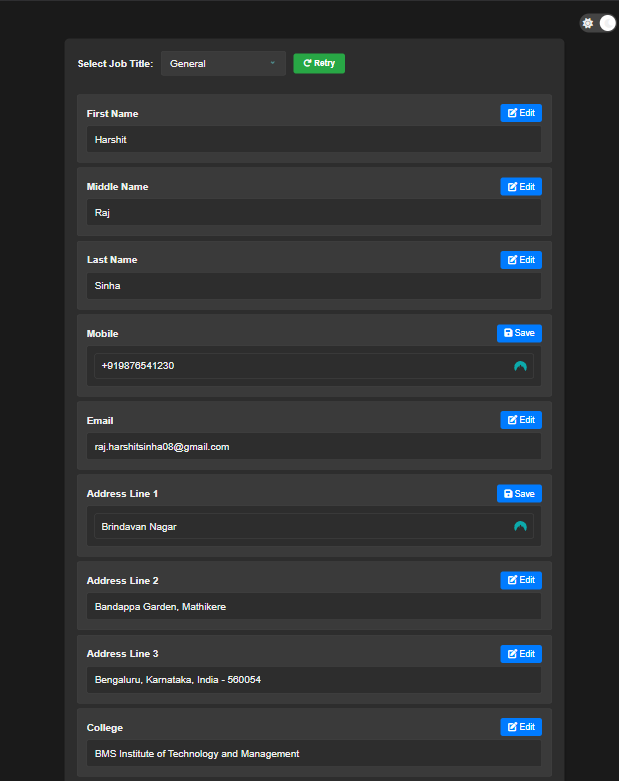
Task: Open the Select Job Title dropdown
Action: pos(223,64)
